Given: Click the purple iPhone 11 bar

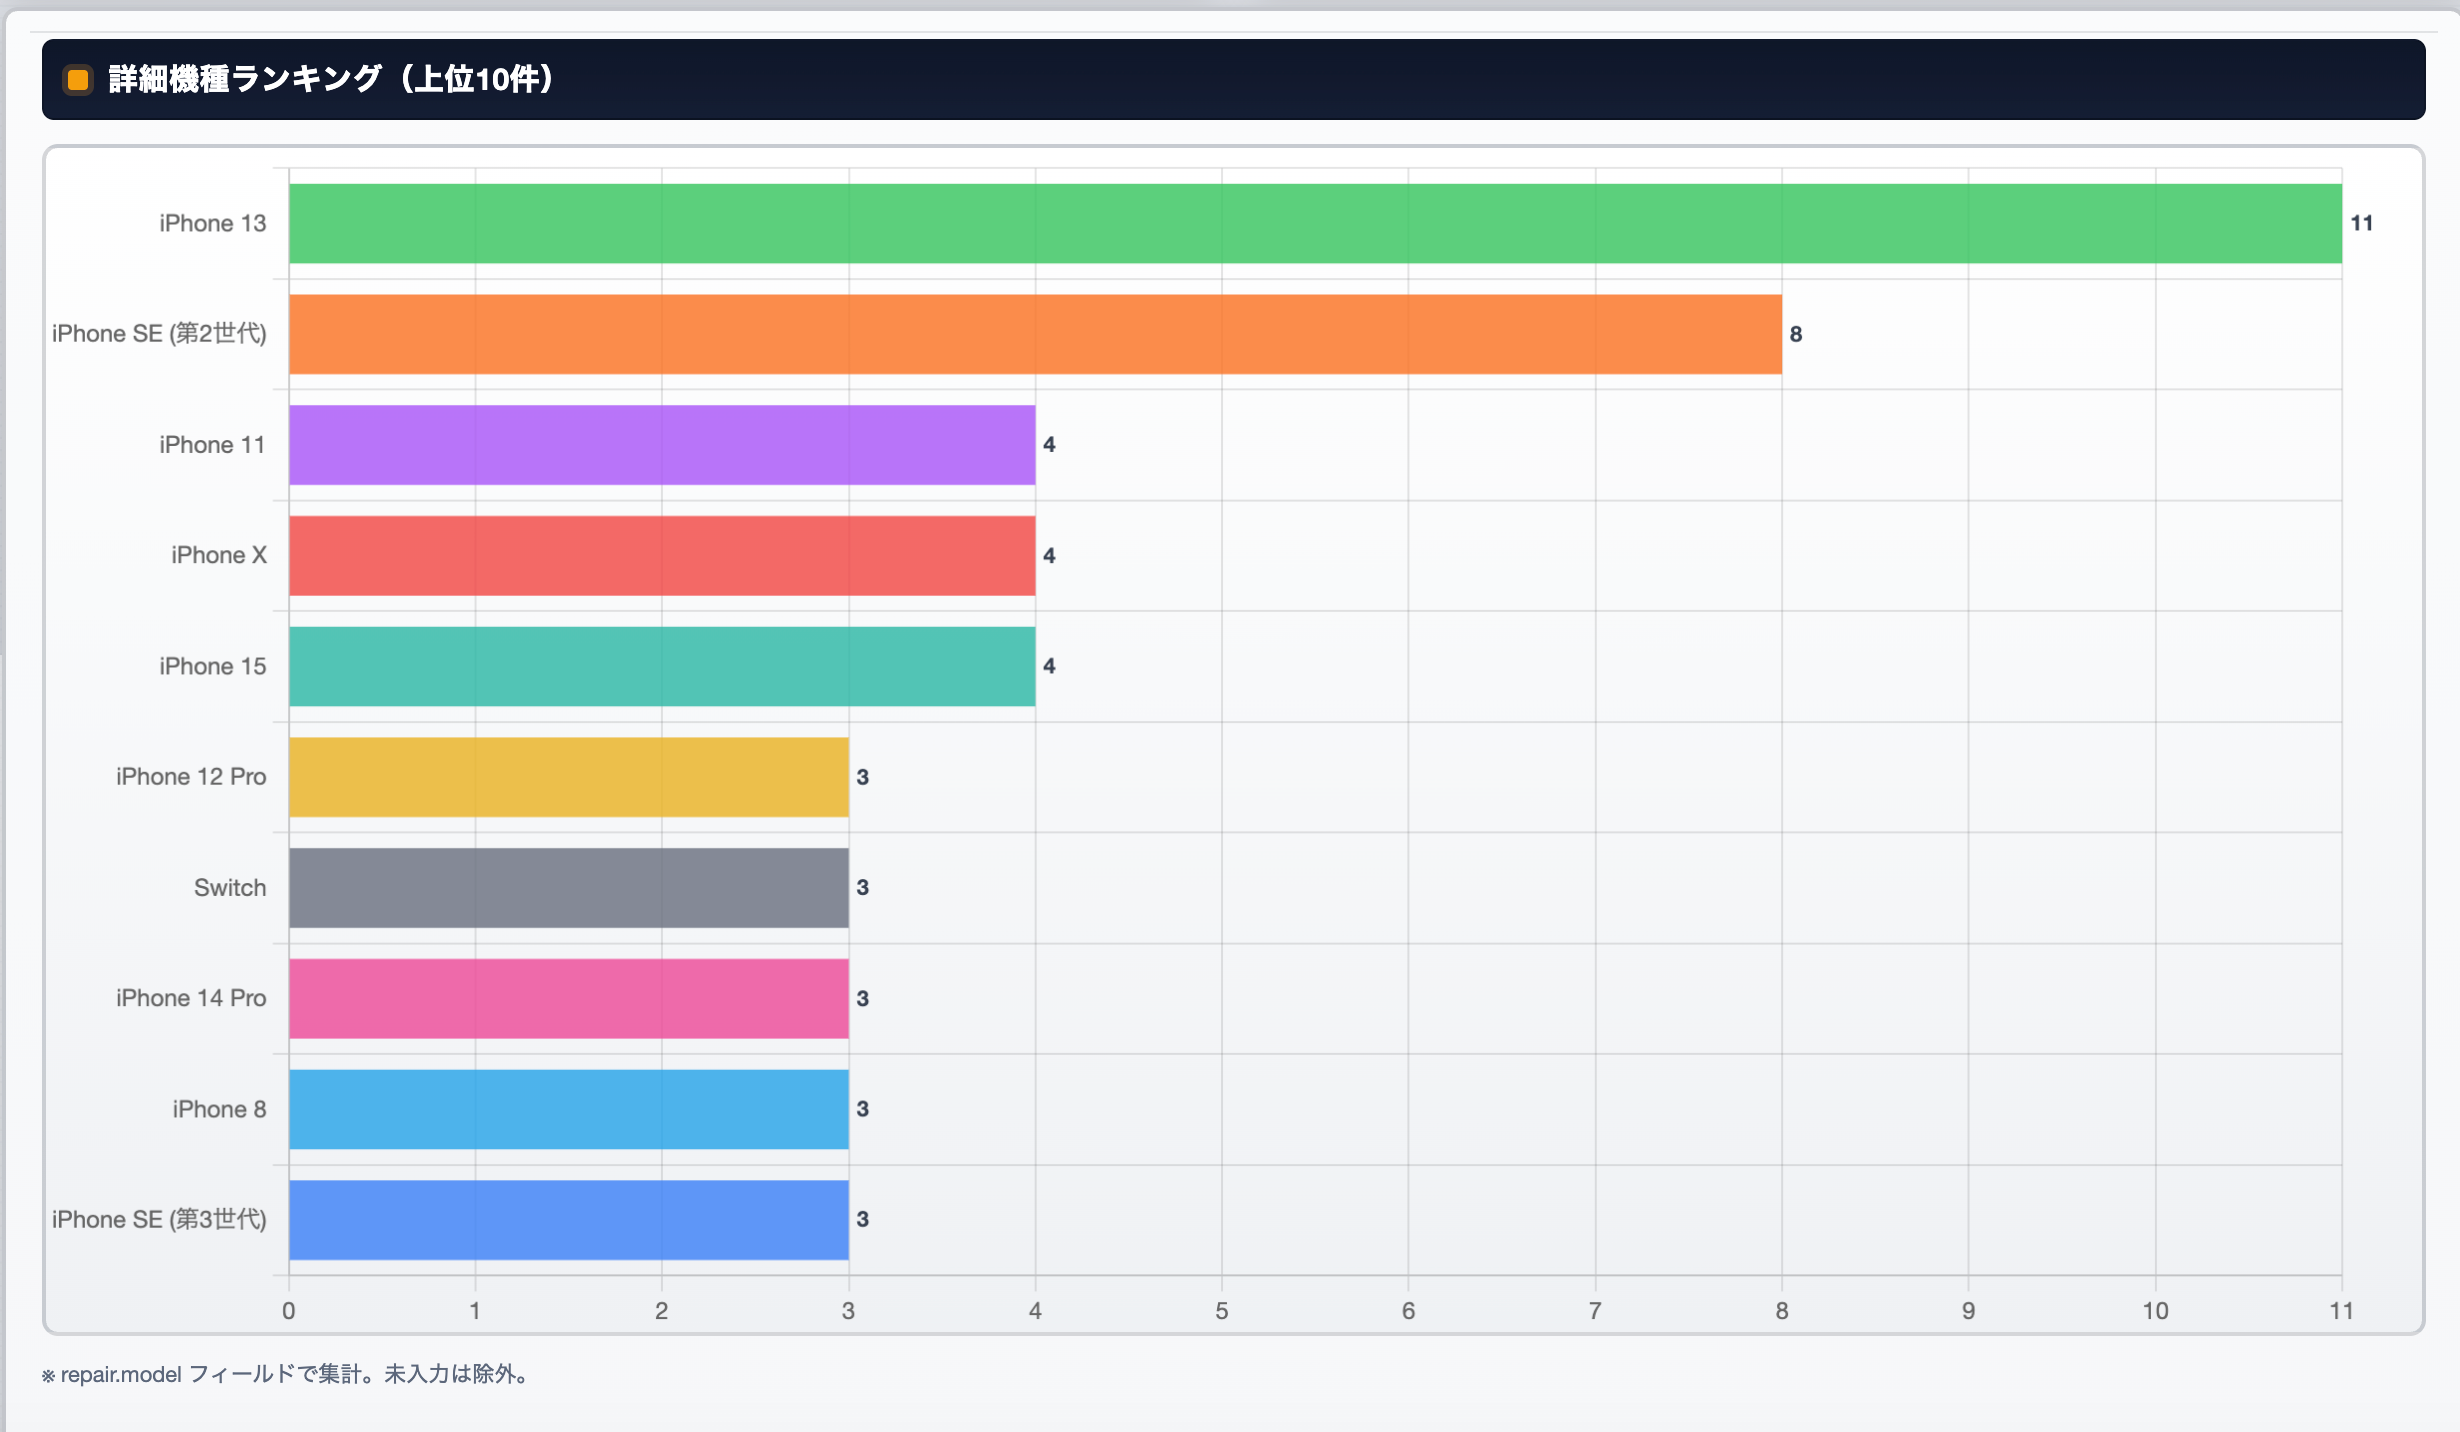Looking at the screenshot, I should tap(662, 445).
